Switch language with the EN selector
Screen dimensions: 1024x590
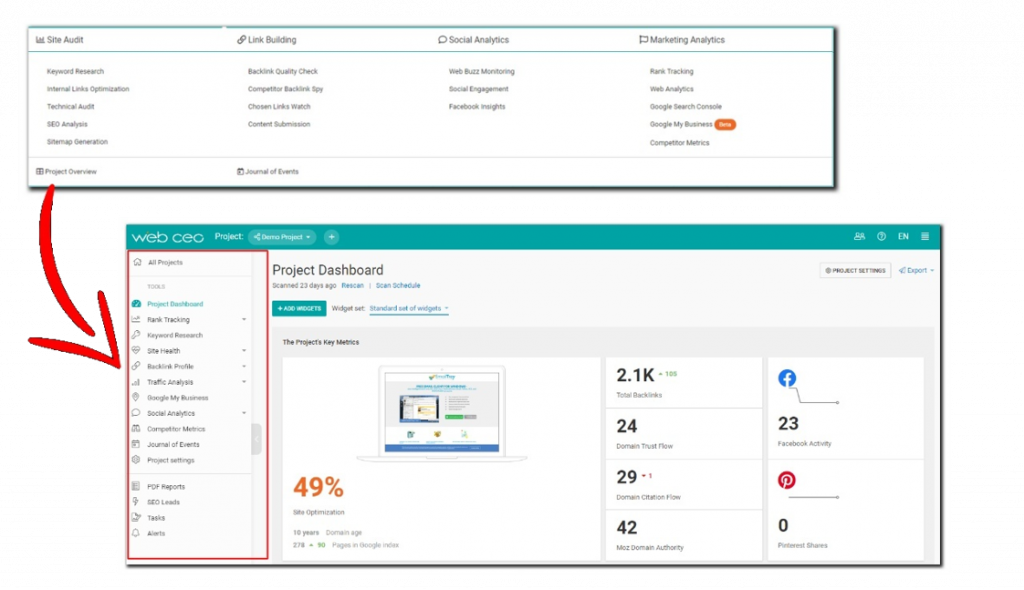tap(903, 237)
